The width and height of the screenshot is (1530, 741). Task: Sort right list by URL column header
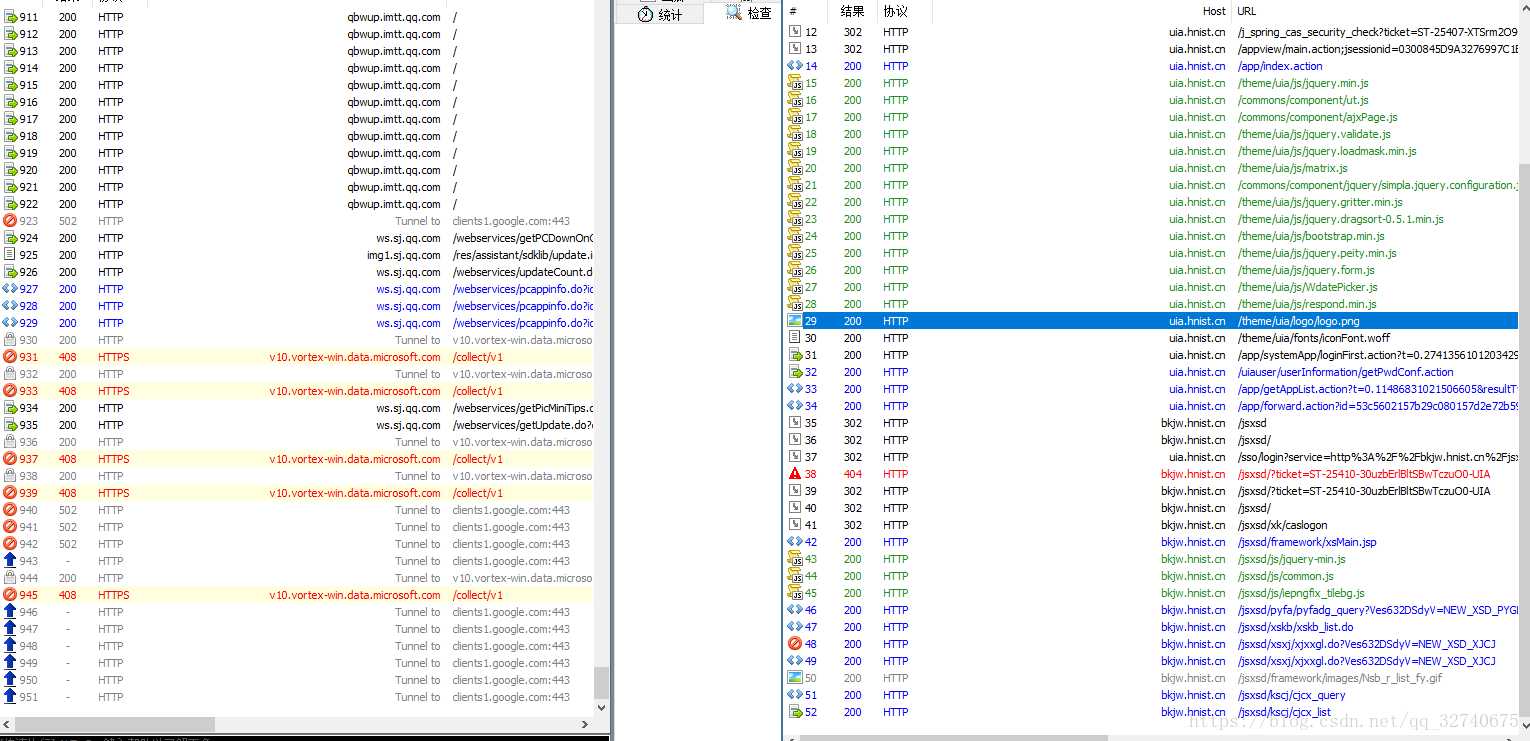point(1375,11)
